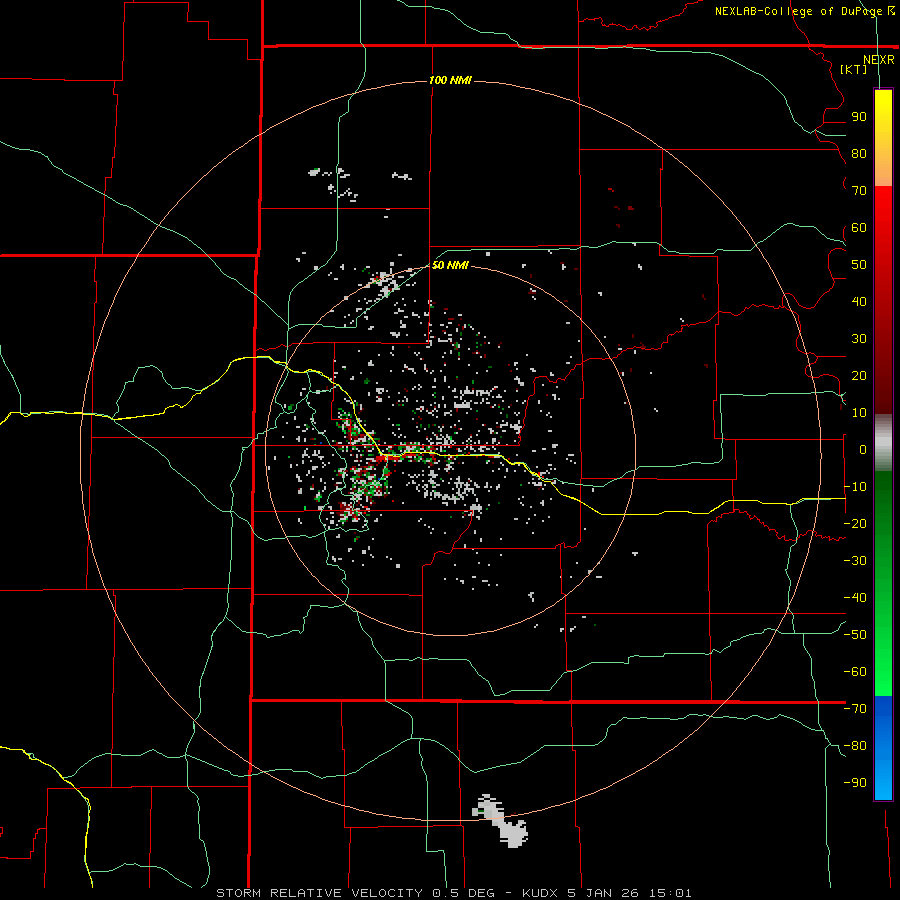Click the 50 NMI range ring label
Viewport: 900px width, 900px height.
[450, 265]
